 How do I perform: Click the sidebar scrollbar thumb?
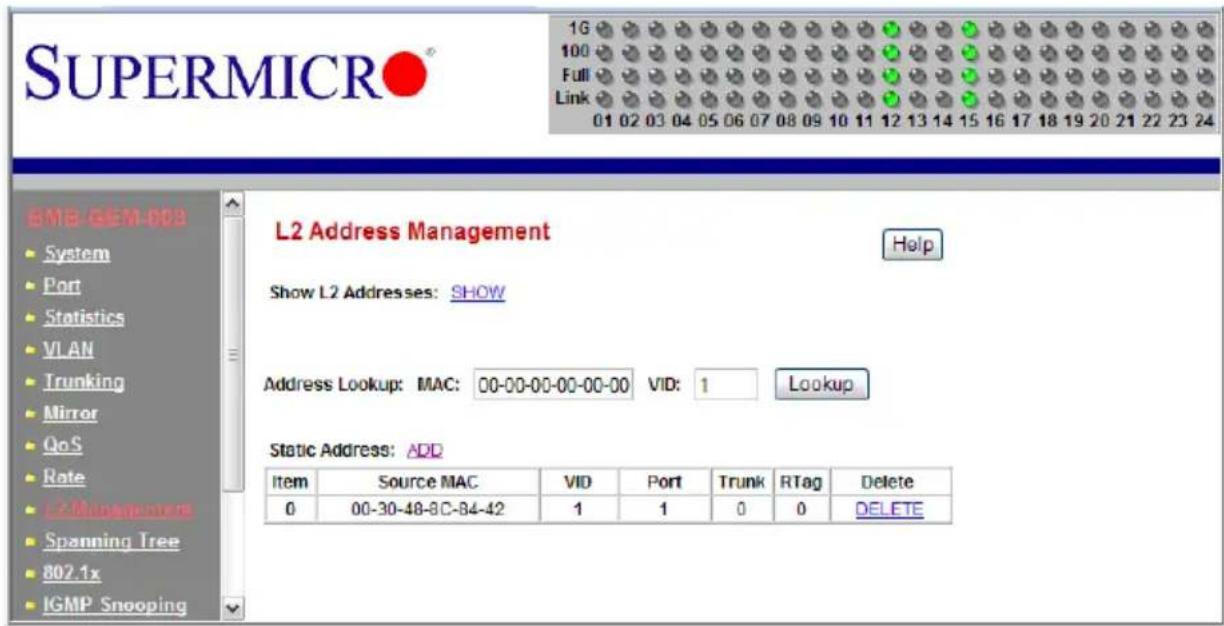(x=232, y=352)
